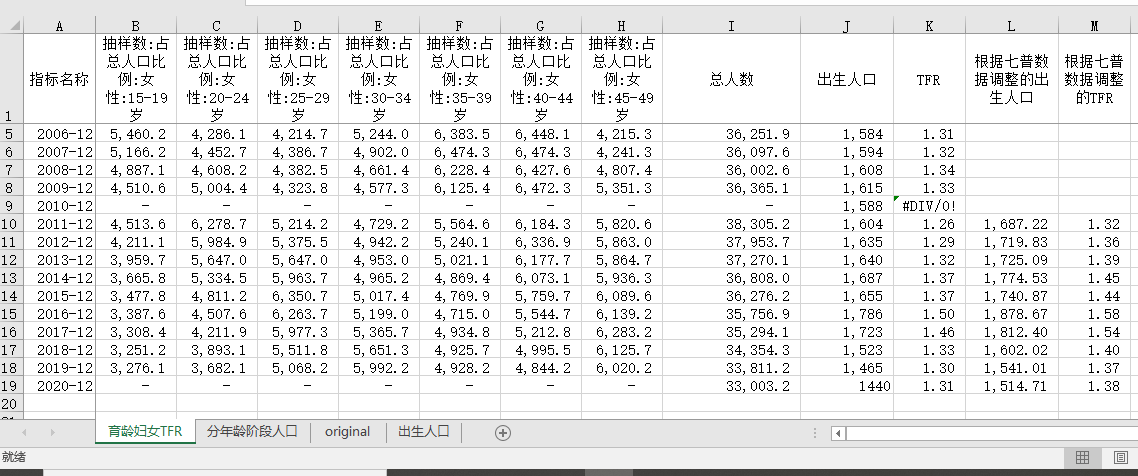1138x476 pixels.
Task: Click the #DIV/0! error cell
Action: point(929,205)
